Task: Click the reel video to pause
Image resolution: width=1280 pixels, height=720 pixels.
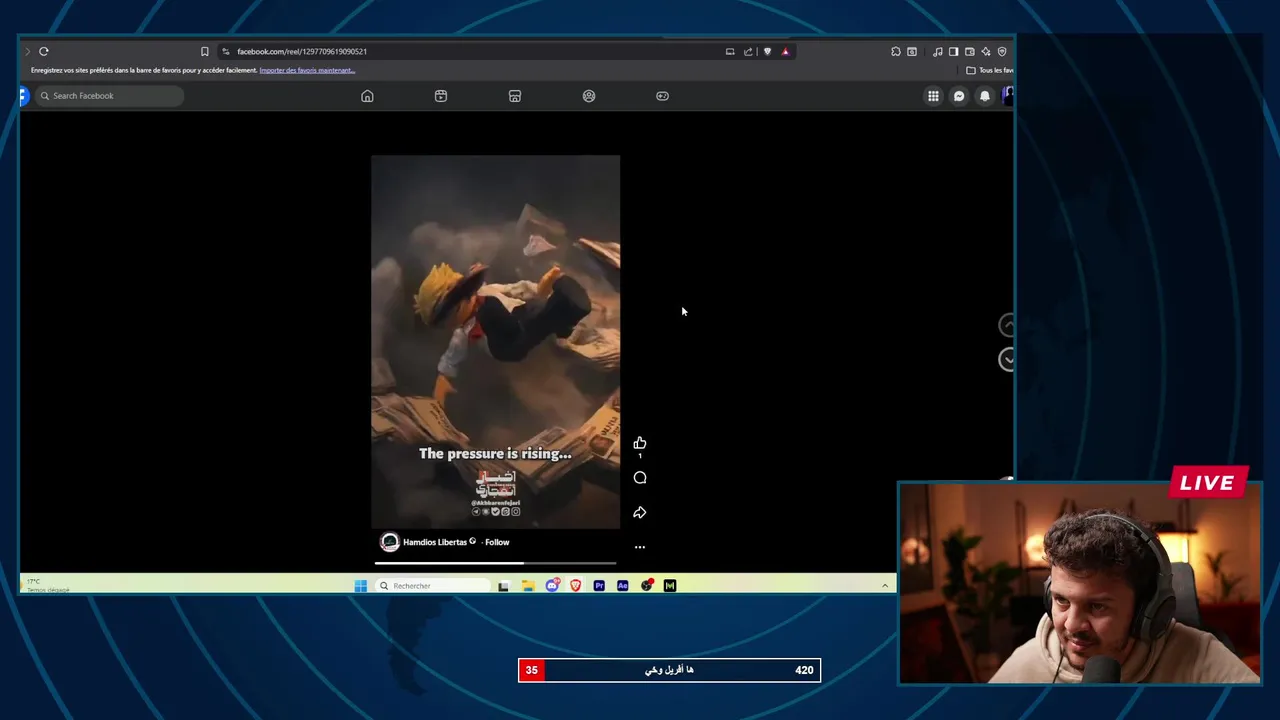Action: pos(496,342)
